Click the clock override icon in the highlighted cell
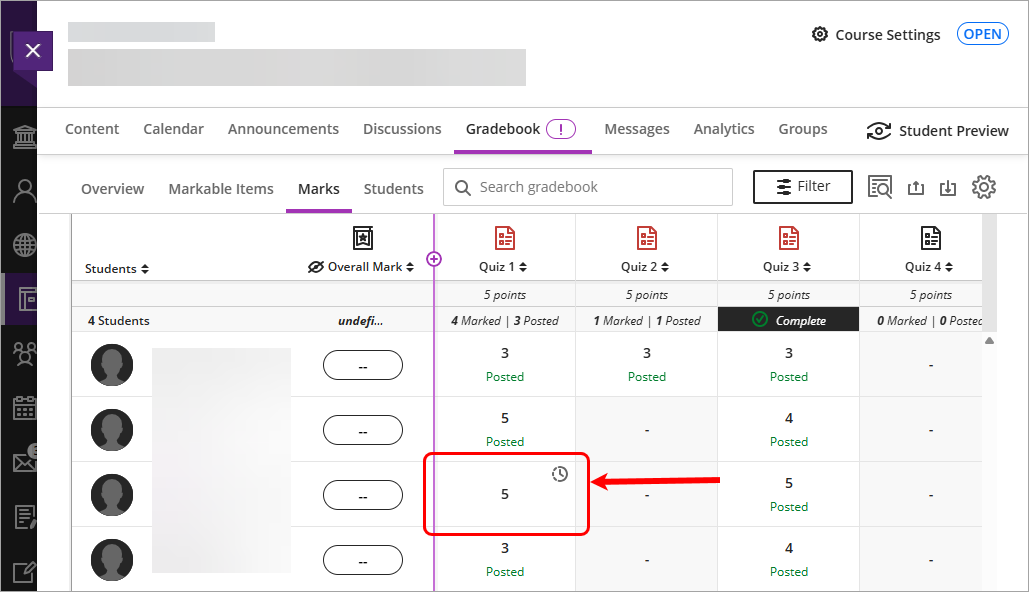This screenshot has height=592, width=1029. [x=559, y=473]
